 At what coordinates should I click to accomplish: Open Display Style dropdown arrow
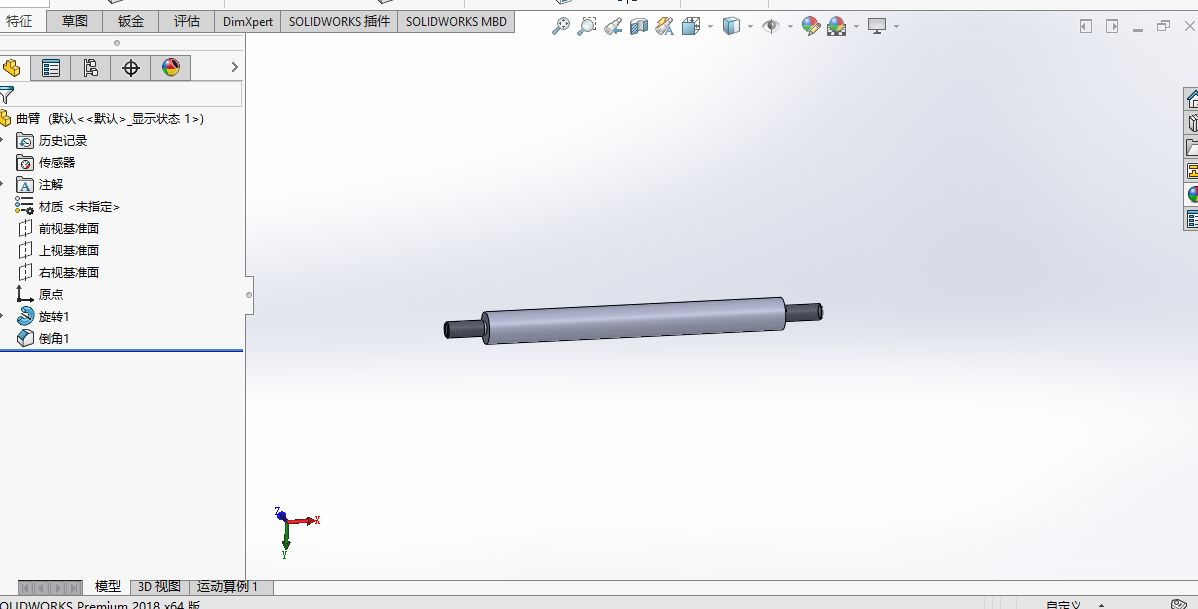[x=750, y=27]
